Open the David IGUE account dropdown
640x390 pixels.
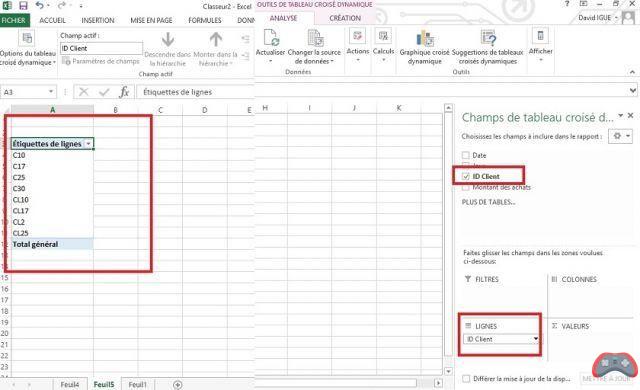tap(617, 18)
